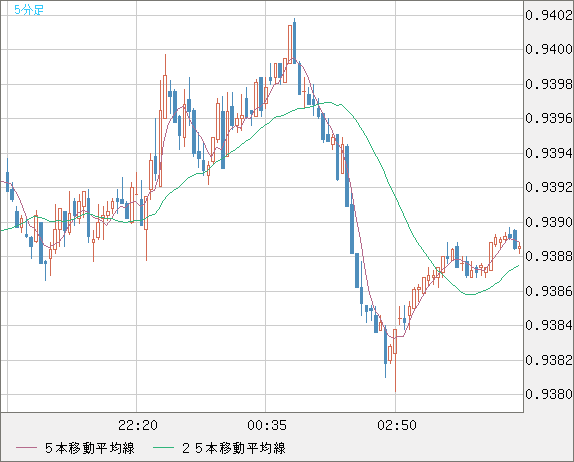Click the 0.9388 price axis label

coord(549,256)
